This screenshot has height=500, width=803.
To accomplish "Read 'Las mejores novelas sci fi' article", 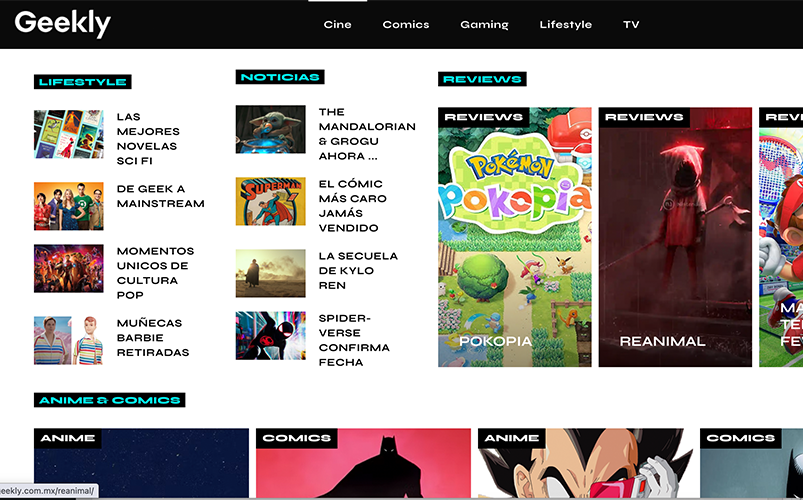I will click(148, 139).
